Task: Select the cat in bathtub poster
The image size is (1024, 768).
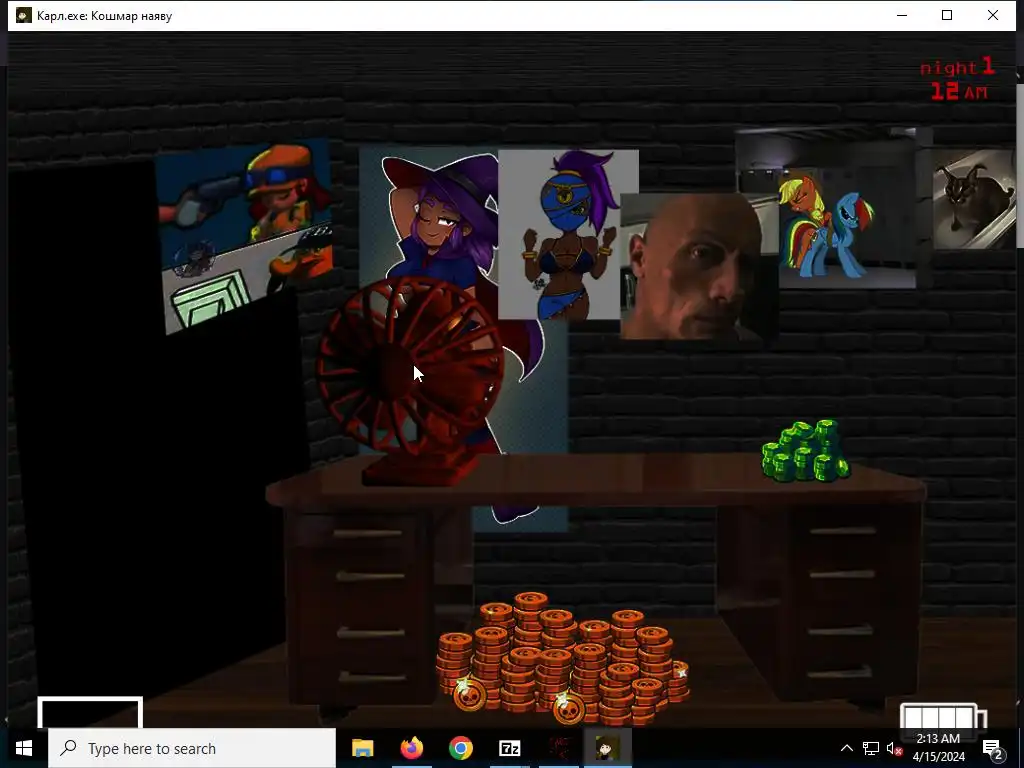Action: [974, 199]
